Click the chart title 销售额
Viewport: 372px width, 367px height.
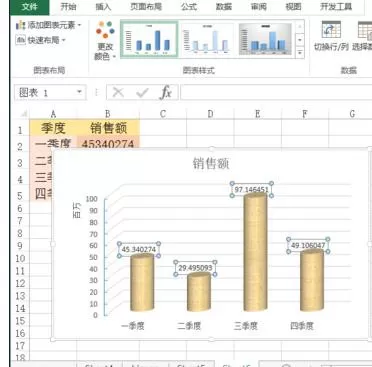(211, 164)
